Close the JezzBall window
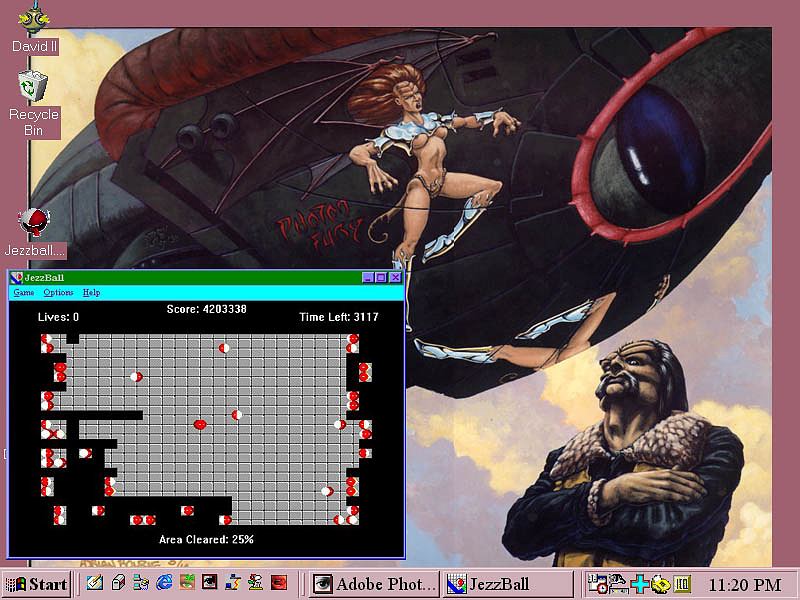This screenshot has height=600, width=800. [x=395, y=278]
